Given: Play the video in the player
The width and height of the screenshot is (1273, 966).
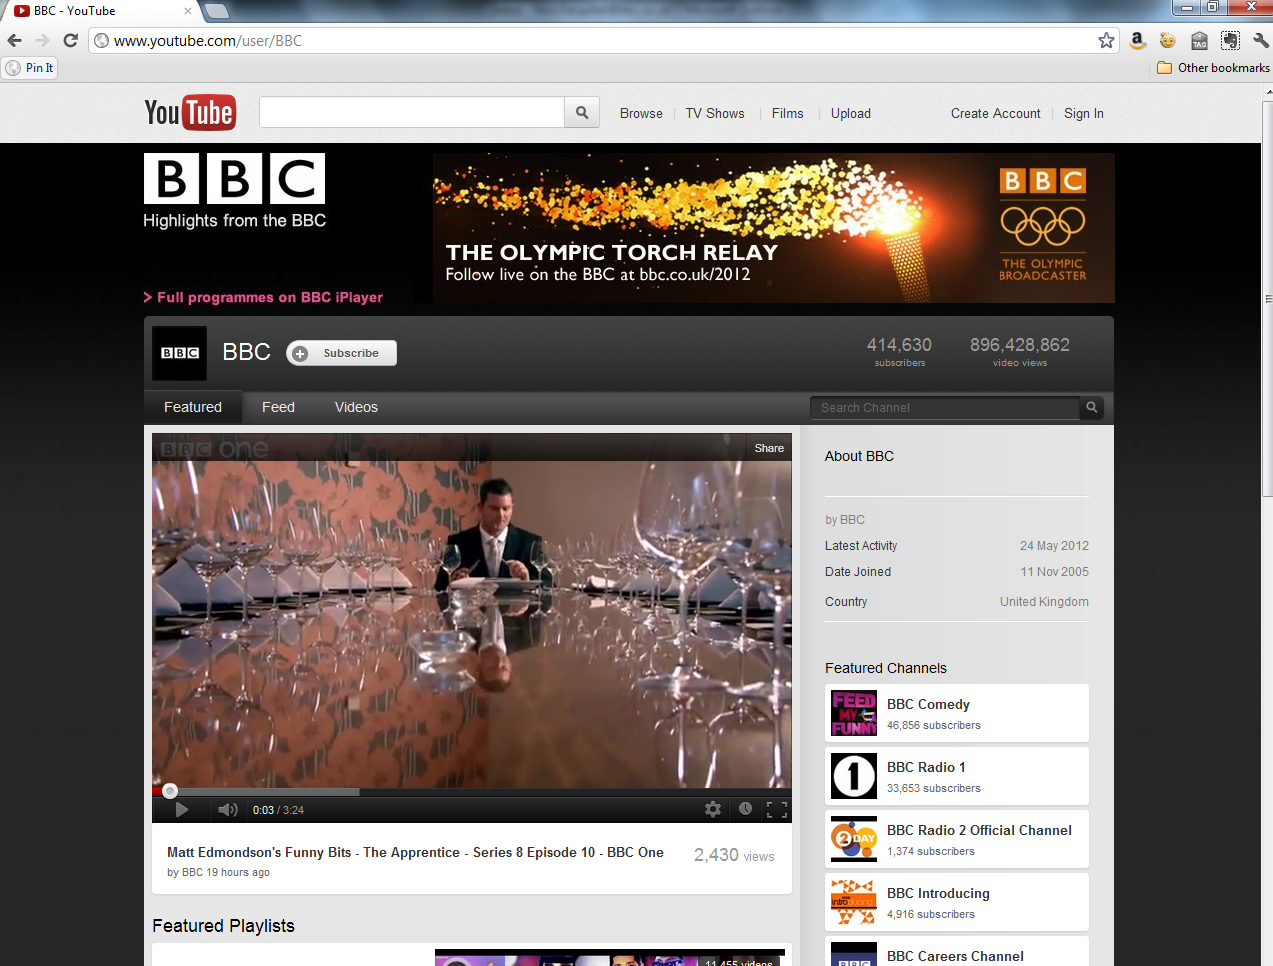Looking at the screenshot, I should coord(181,809).
